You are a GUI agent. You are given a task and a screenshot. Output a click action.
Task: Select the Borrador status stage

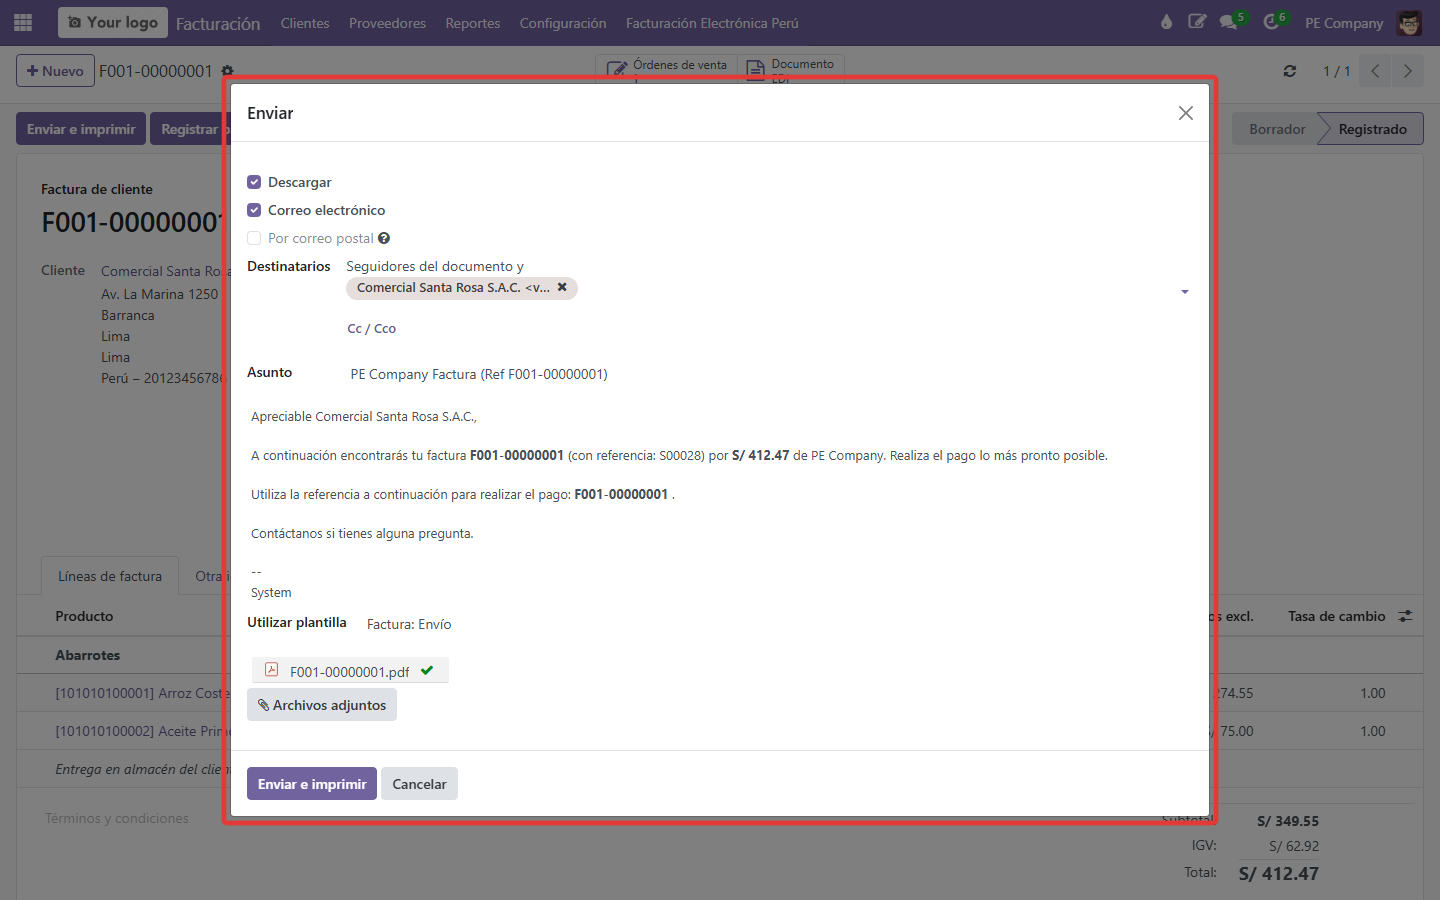(x=1277, y=129)
